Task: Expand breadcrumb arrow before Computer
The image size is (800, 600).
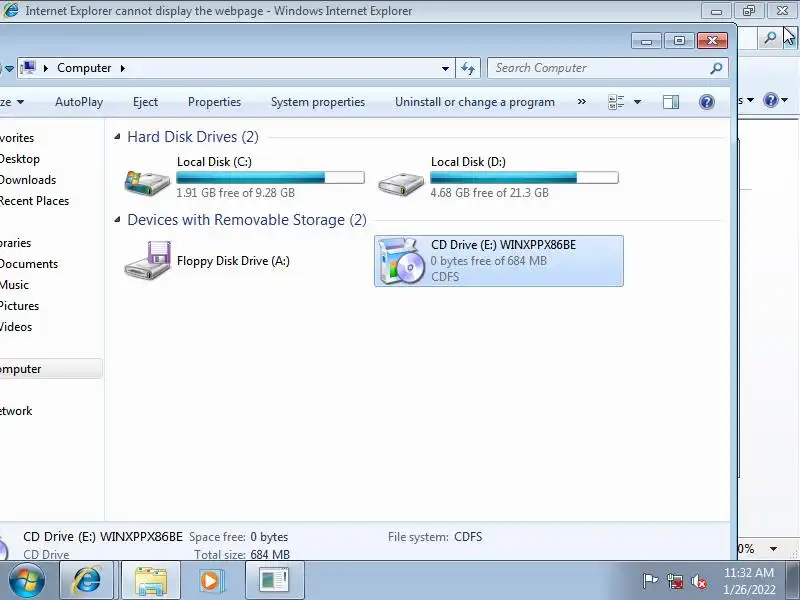Action: coord(46,68)
